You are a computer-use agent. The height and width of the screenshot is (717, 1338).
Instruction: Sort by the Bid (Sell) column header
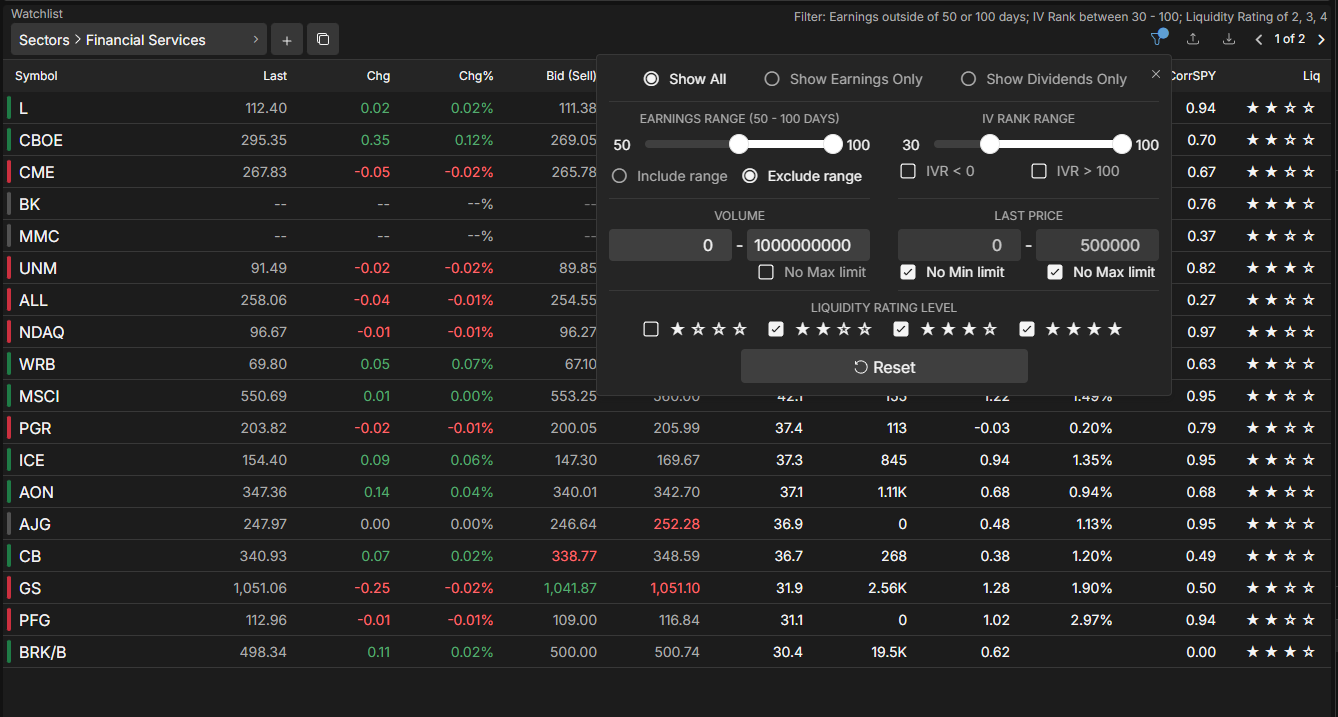pos(571,76)
